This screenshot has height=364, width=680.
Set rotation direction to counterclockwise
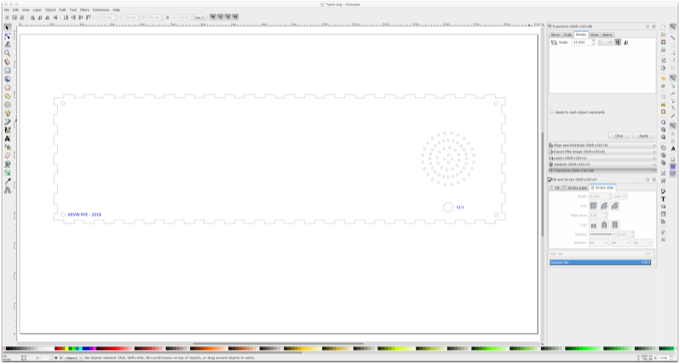[618, 43]
